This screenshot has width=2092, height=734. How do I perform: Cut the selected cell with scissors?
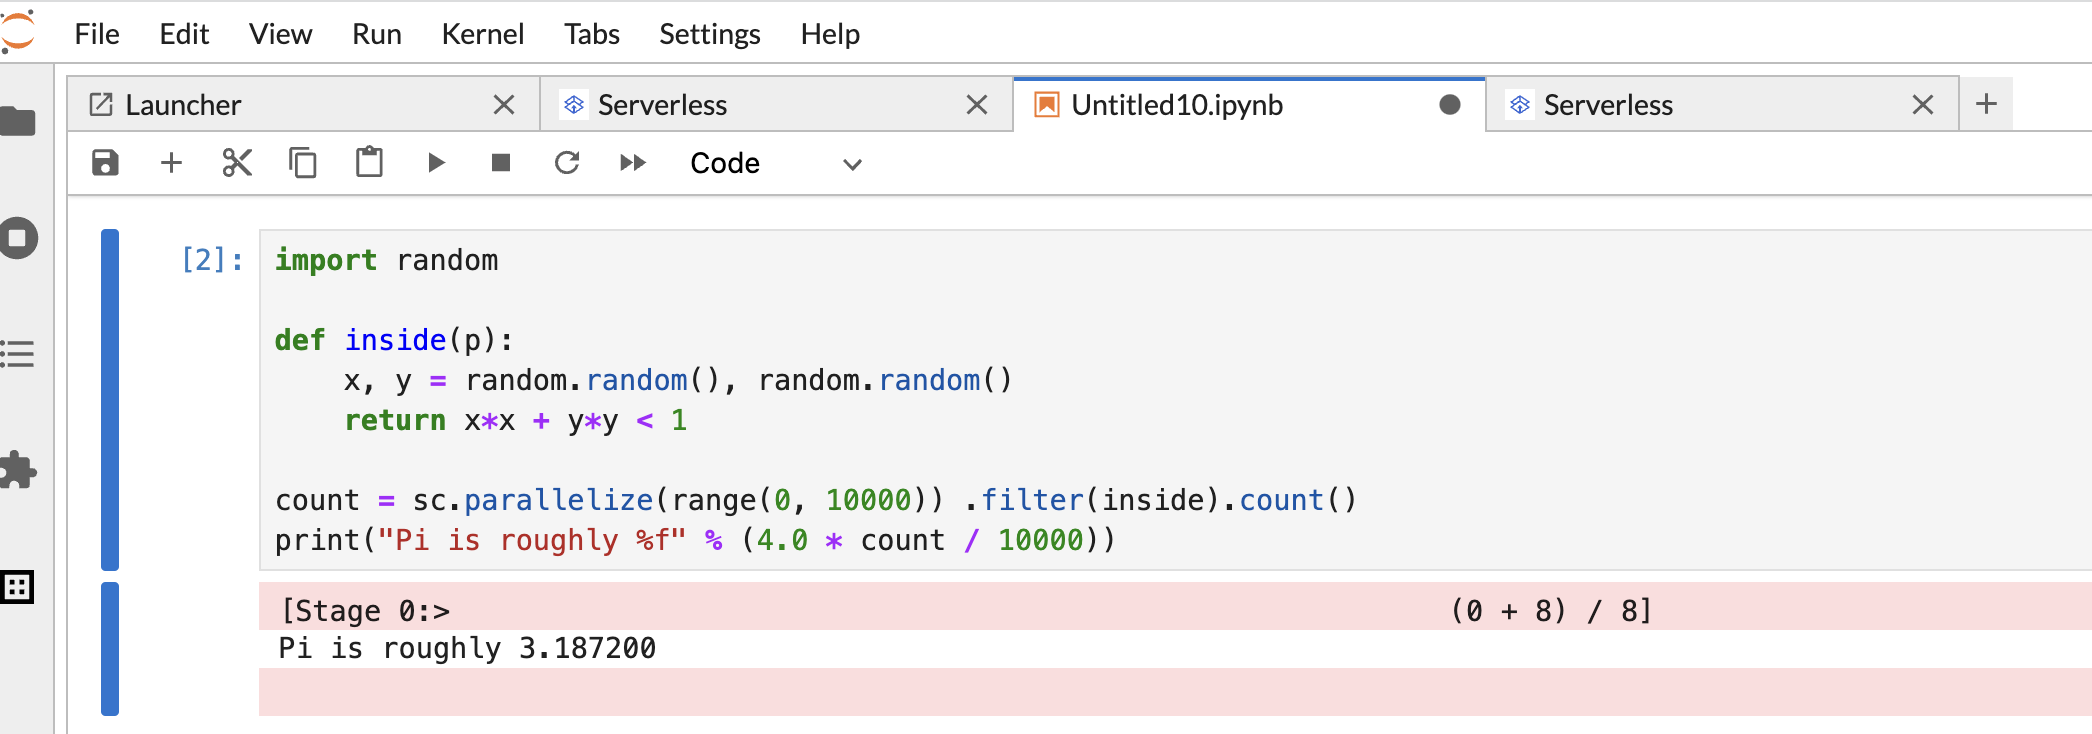point(237,163)
